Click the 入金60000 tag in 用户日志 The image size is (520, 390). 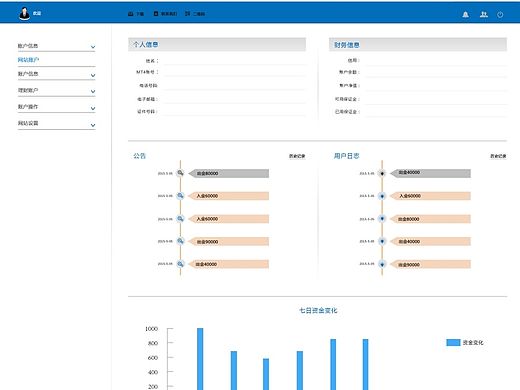click(430, 196)
